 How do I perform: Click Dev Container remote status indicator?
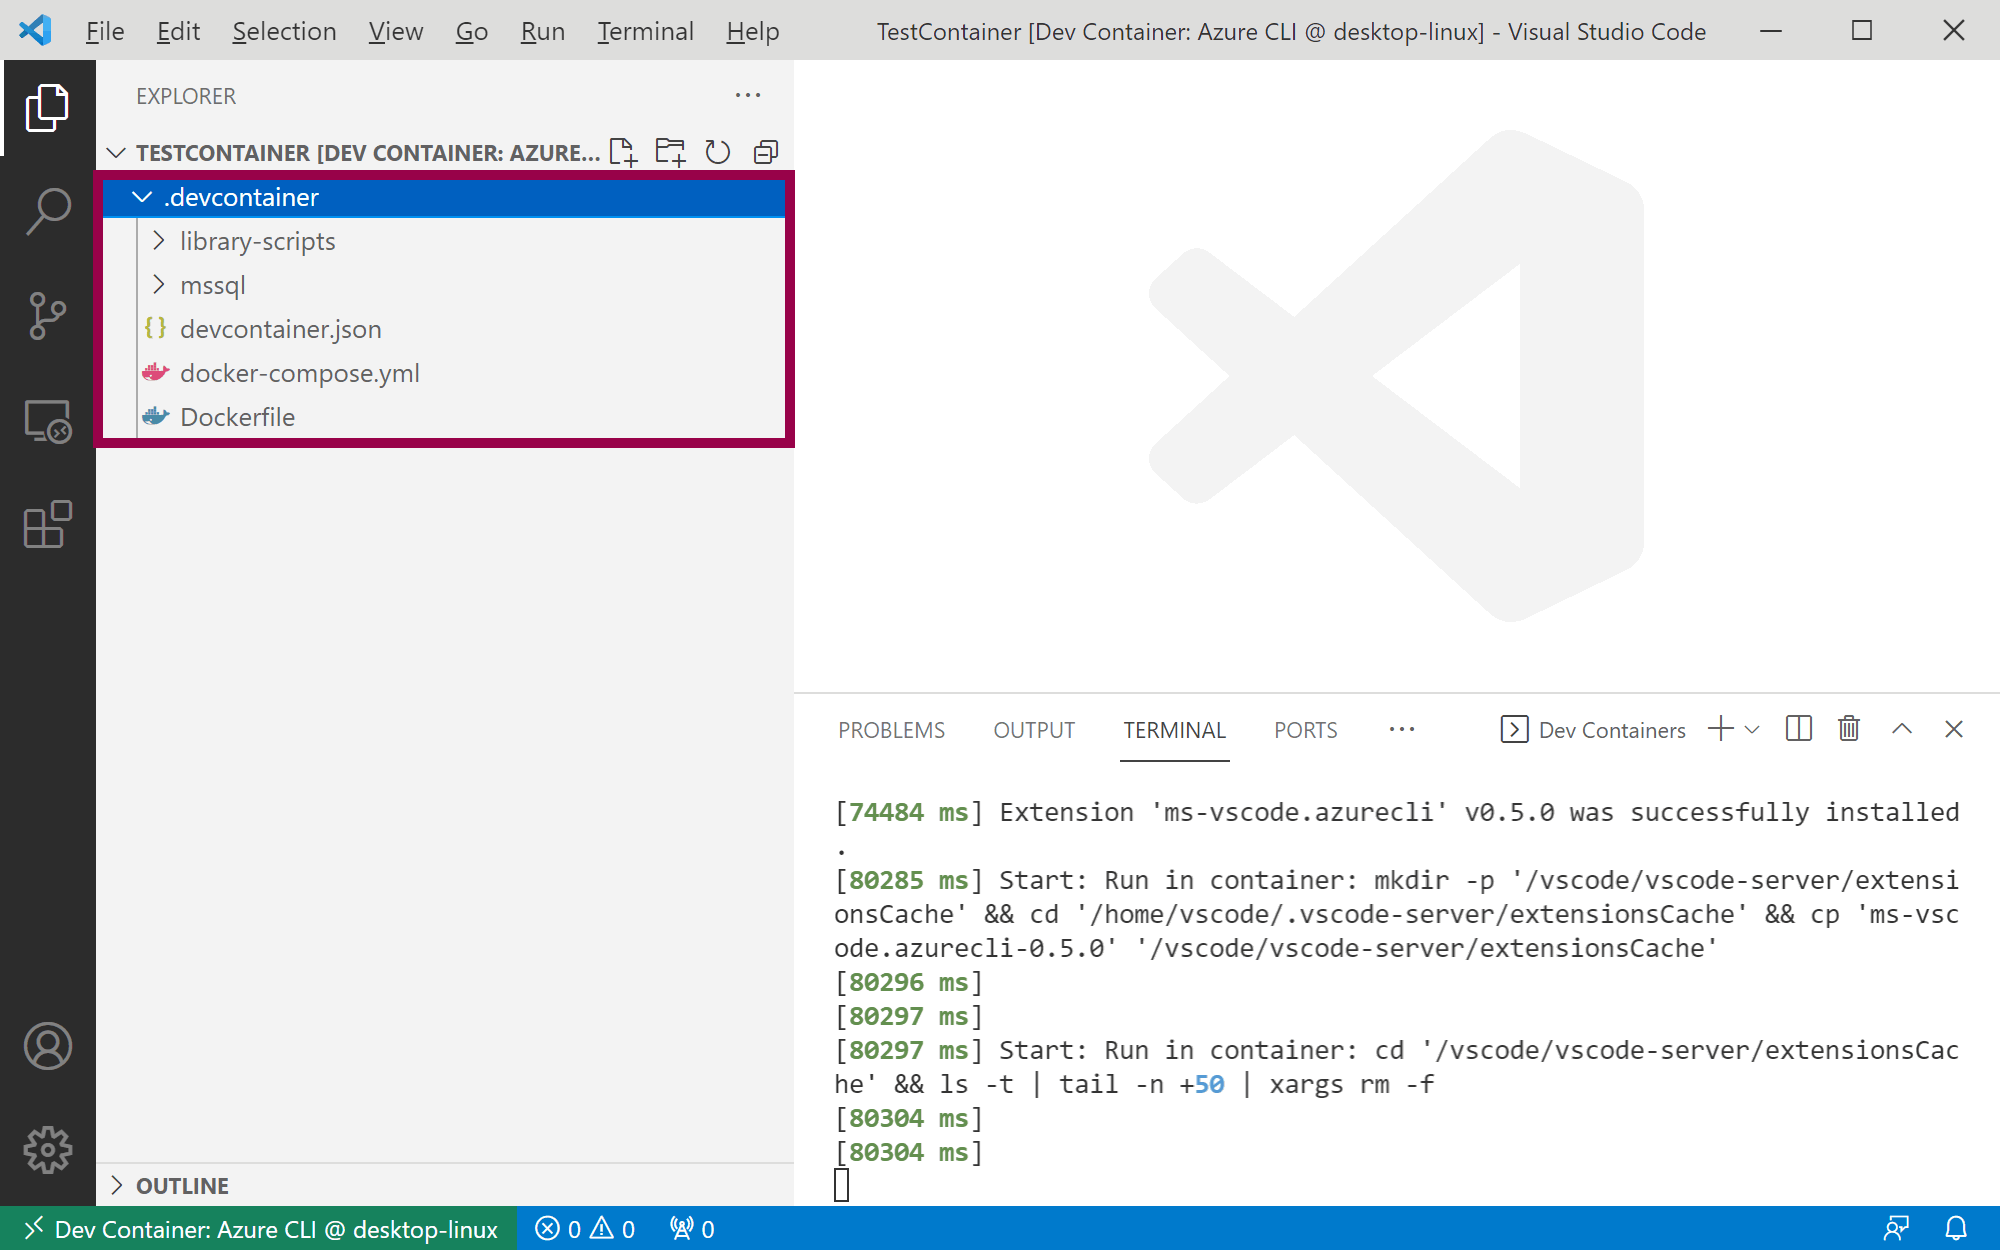[260, 1229]
